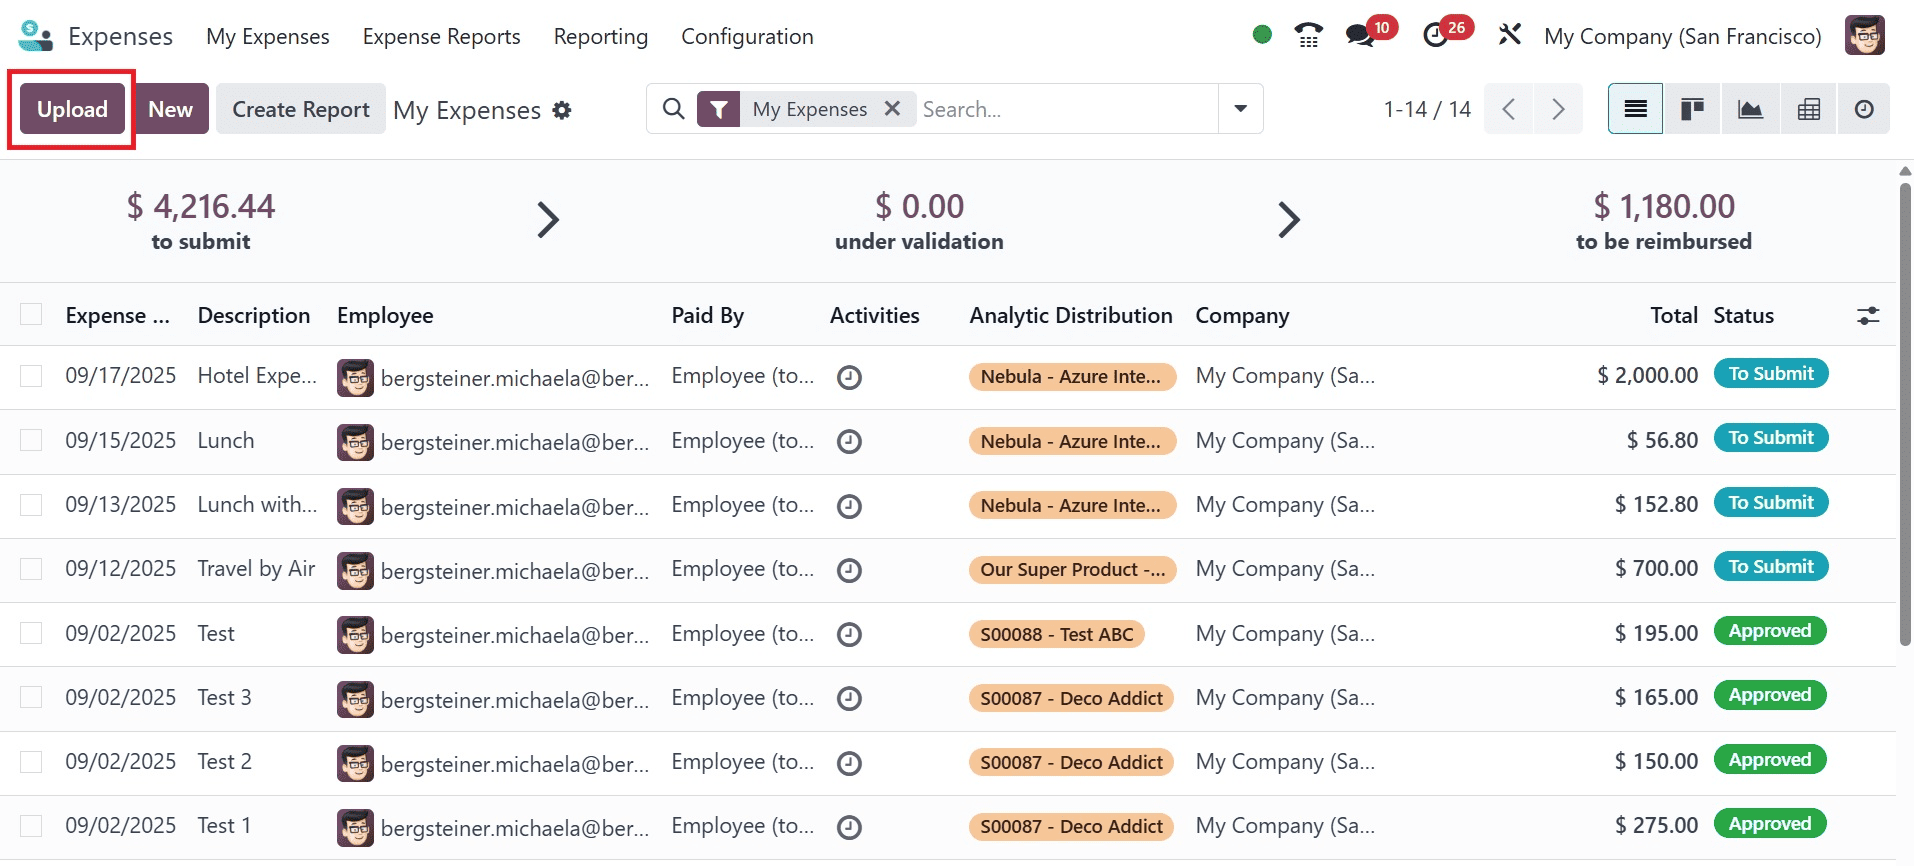Viewport: 1914px width, 866px height.
Task: Switch to graph view
Action: pos(1750,109)
